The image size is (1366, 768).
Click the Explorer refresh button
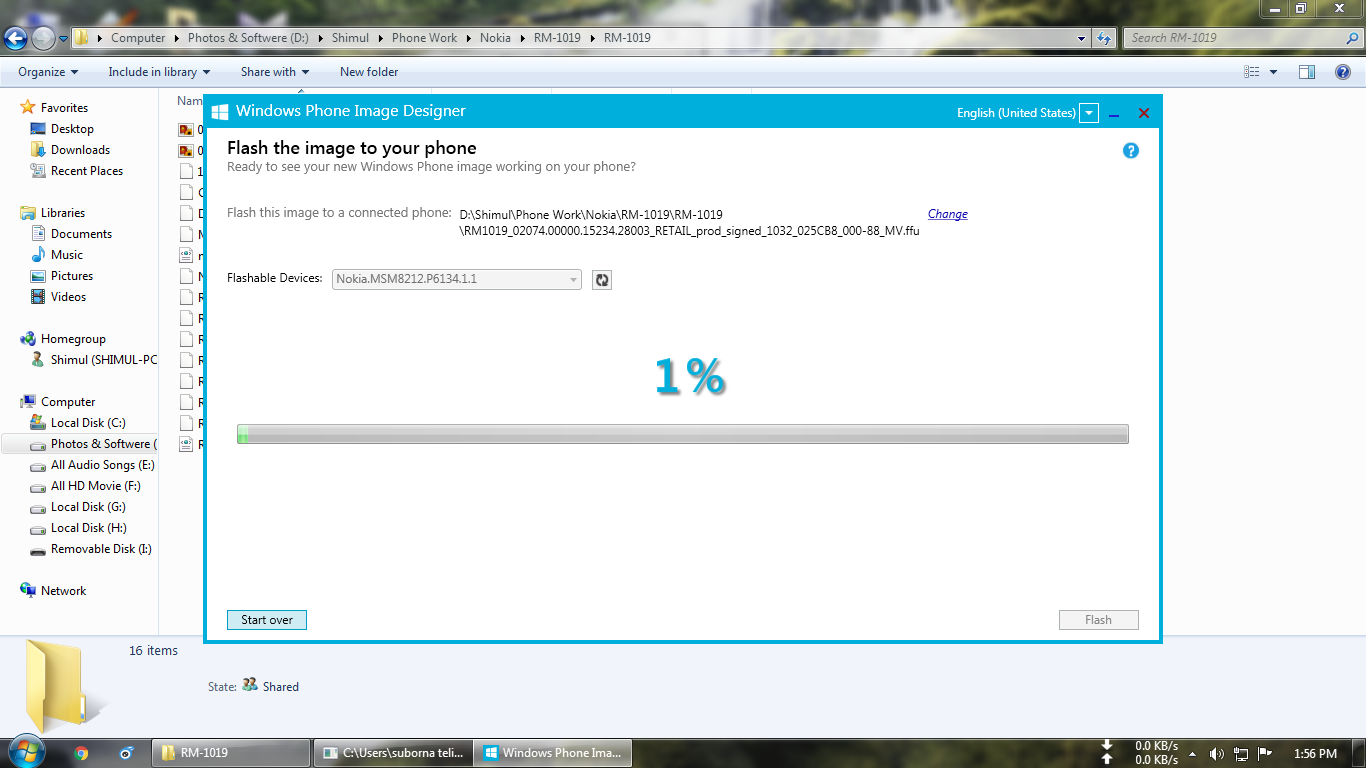(x=1104, y=38)
